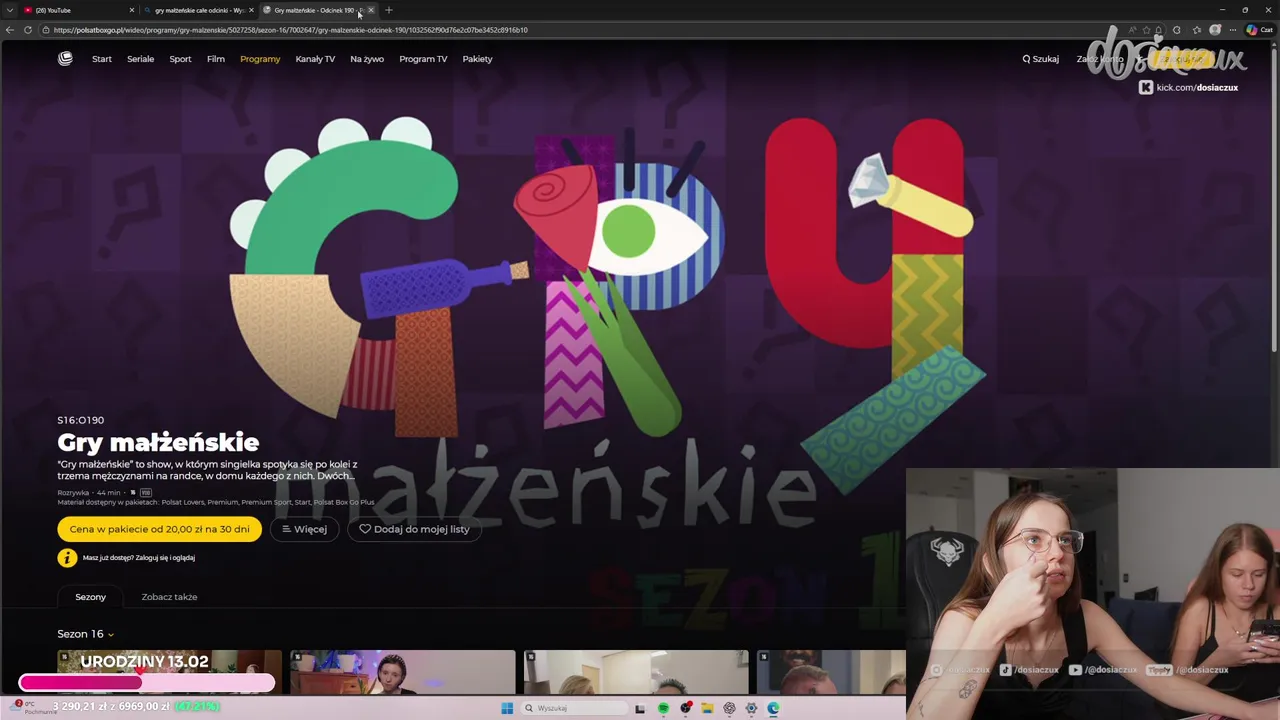Open the Seriale menu item

tap(140, 59)
